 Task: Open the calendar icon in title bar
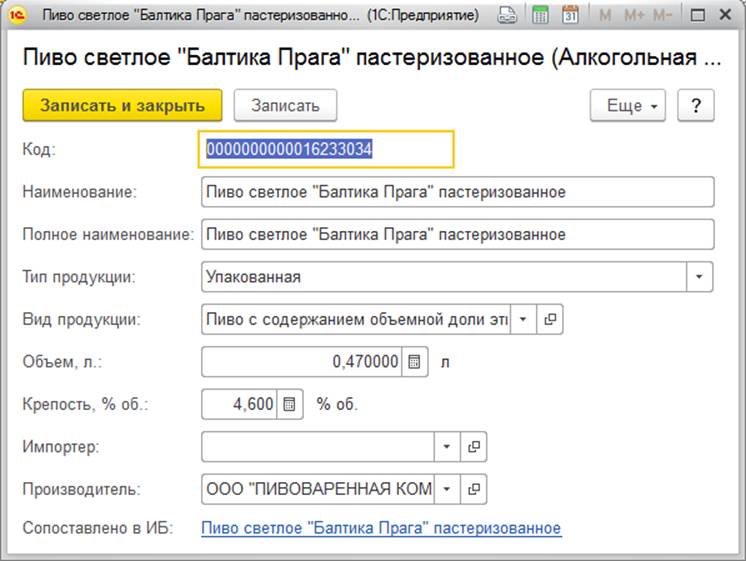coord(570,16)
